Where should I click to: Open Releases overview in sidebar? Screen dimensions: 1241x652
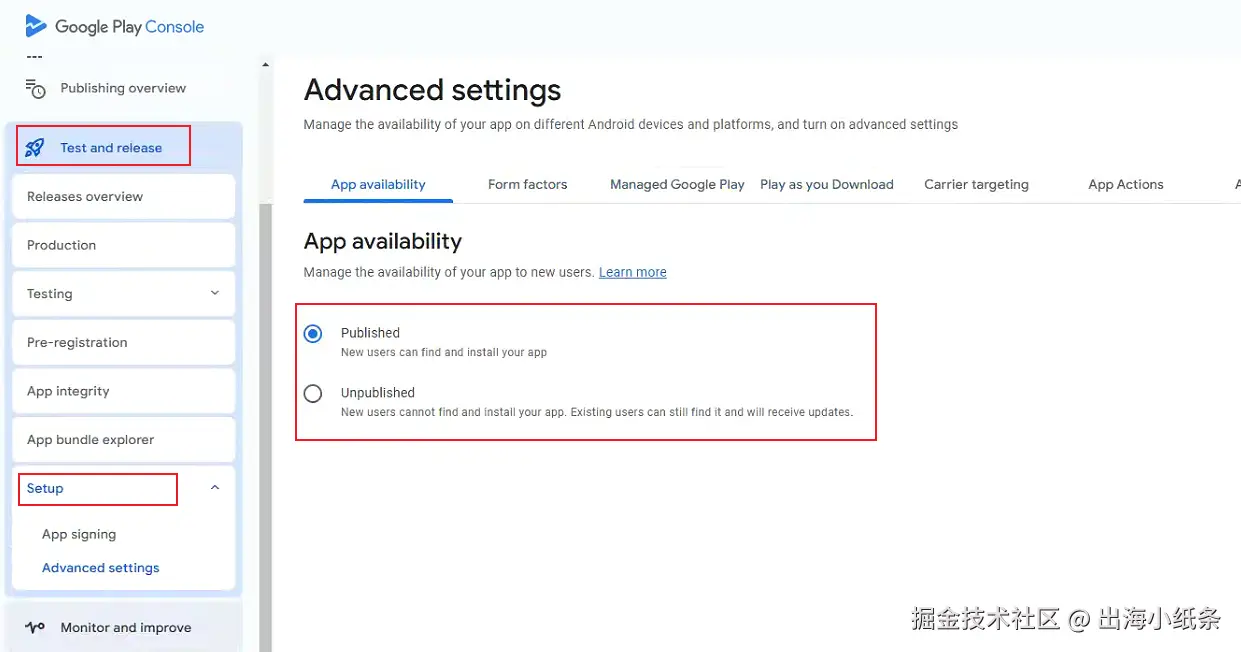click(124, 196)
